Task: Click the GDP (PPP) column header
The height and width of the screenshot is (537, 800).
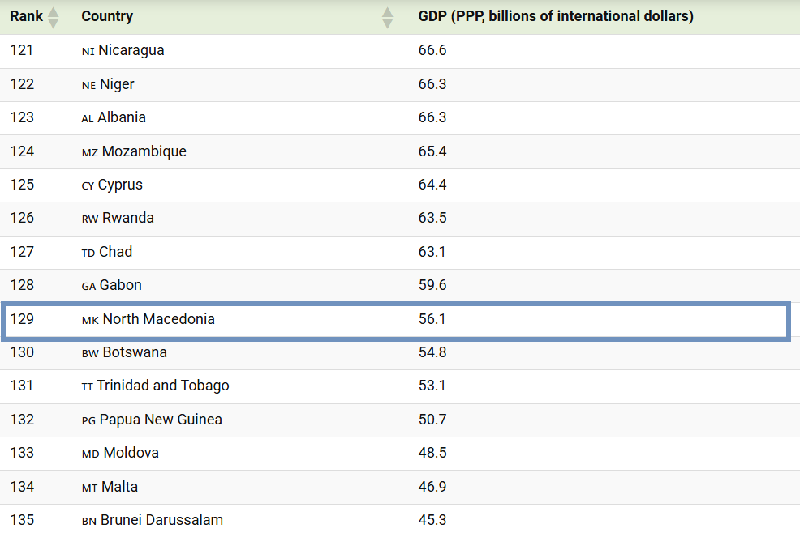Action: [555, 17]
